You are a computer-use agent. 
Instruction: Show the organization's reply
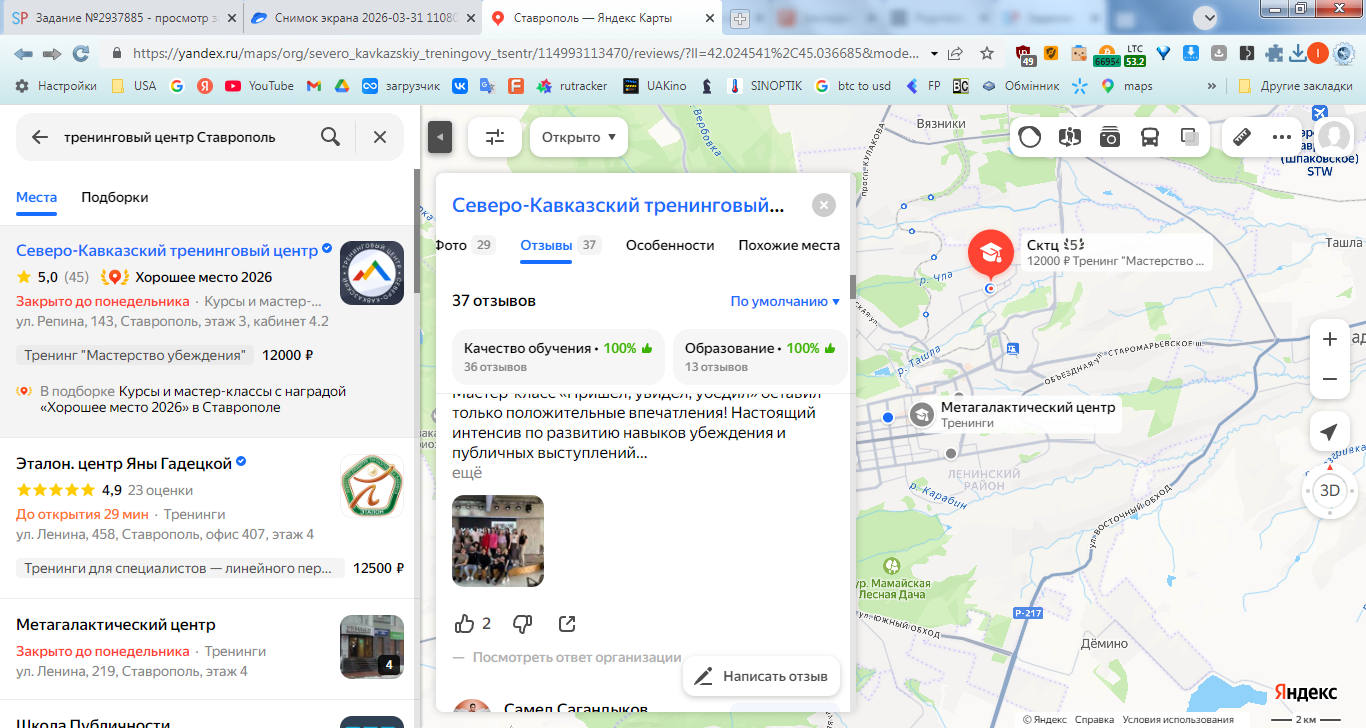click(577, 658)
